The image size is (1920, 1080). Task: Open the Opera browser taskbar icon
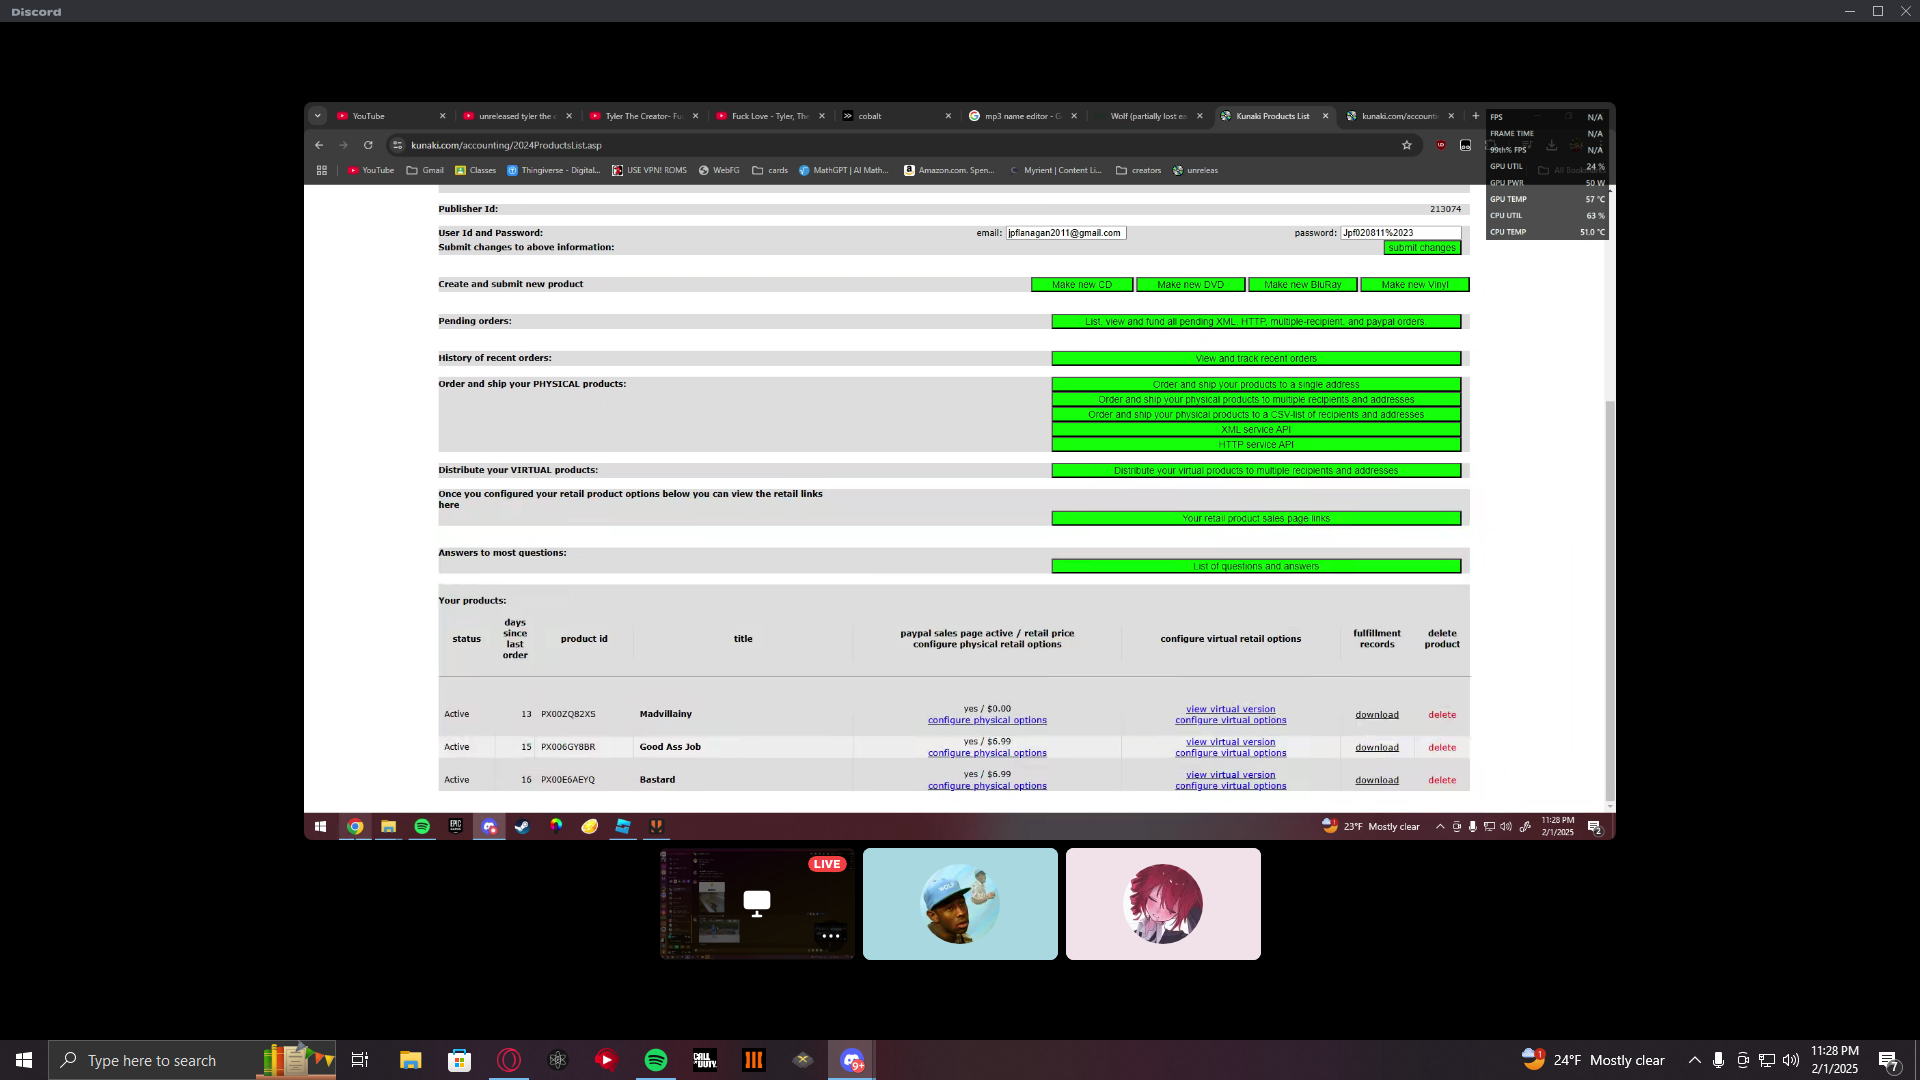509,1060
